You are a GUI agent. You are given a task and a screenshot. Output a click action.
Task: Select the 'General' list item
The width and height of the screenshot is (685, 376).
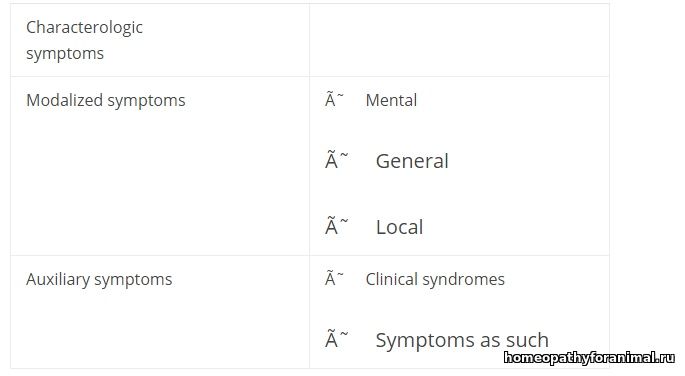(412, 161)
